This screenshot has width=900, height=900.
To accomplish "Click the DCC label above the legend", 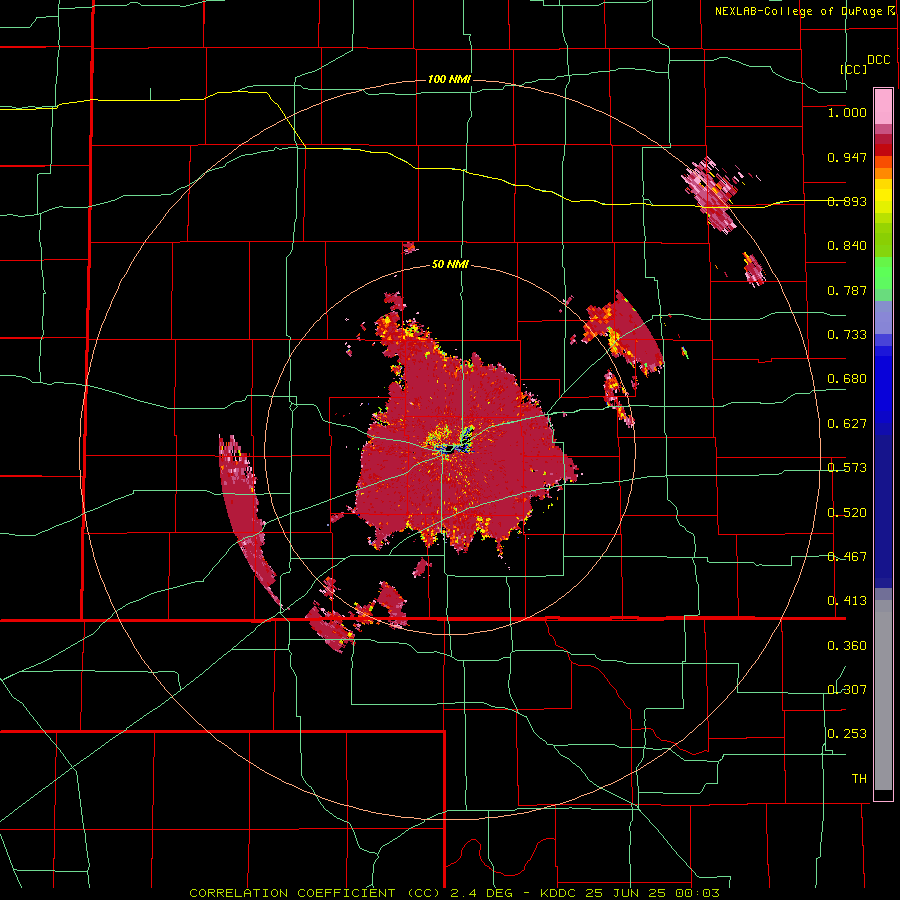I will click(x=878, y=60).
